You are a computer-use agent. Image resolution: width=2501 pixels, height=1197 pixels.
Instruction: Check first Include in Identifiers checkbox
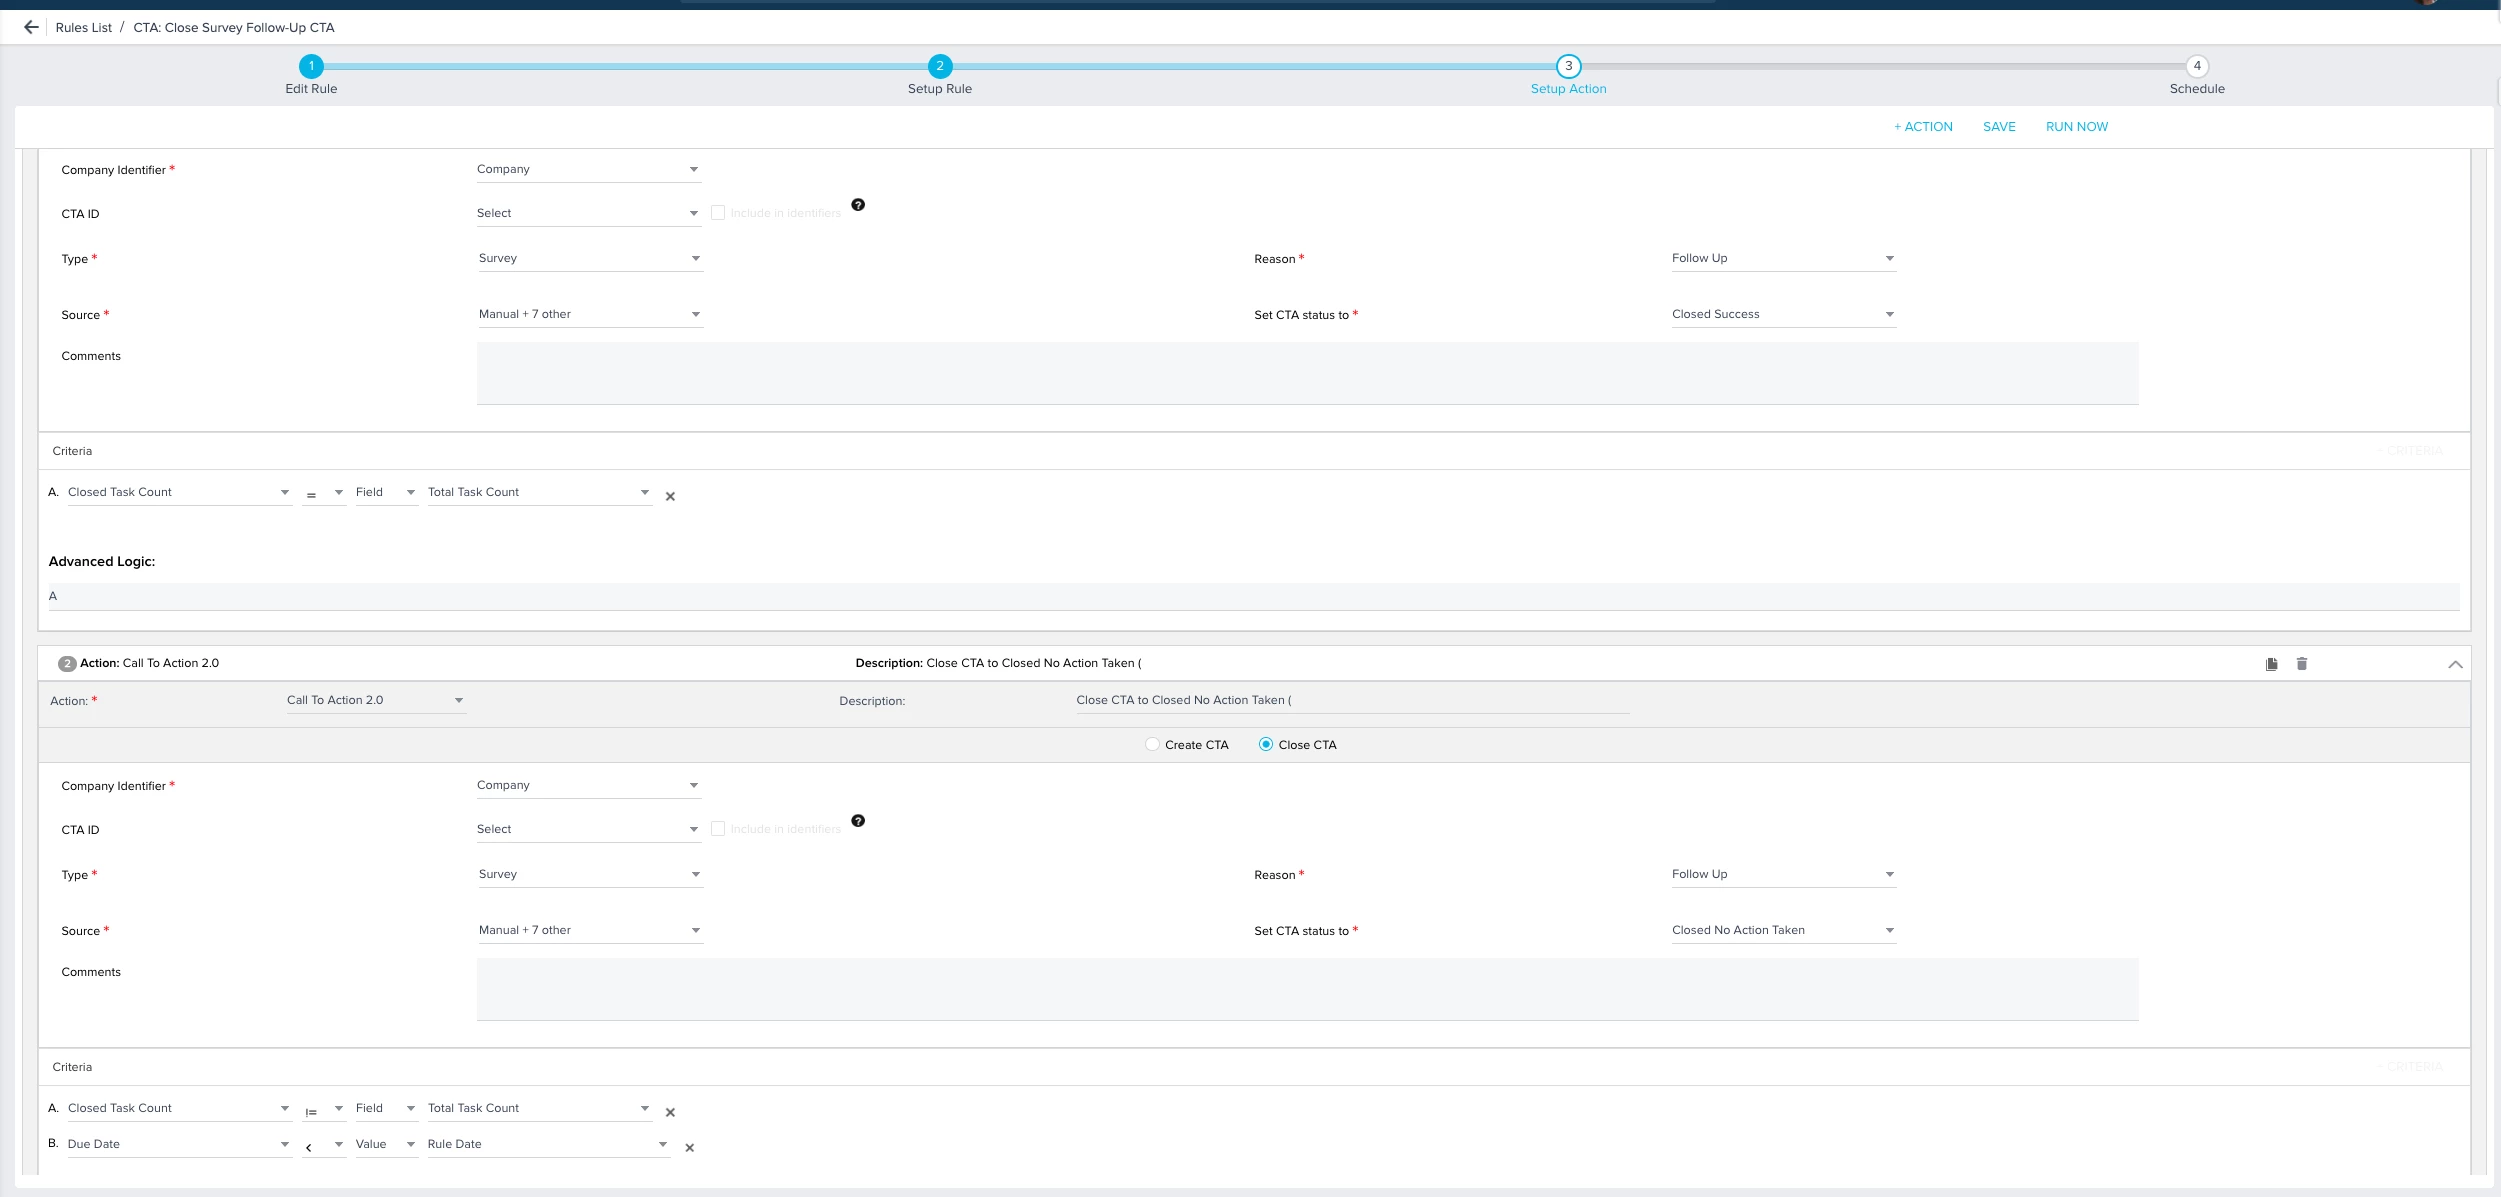tap(717, 213)
